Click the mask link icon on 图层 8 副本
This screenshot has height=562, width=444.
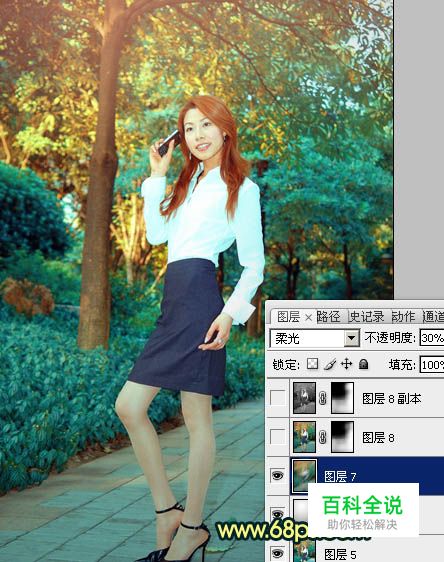pyautogui.click(x=323, y=398)
